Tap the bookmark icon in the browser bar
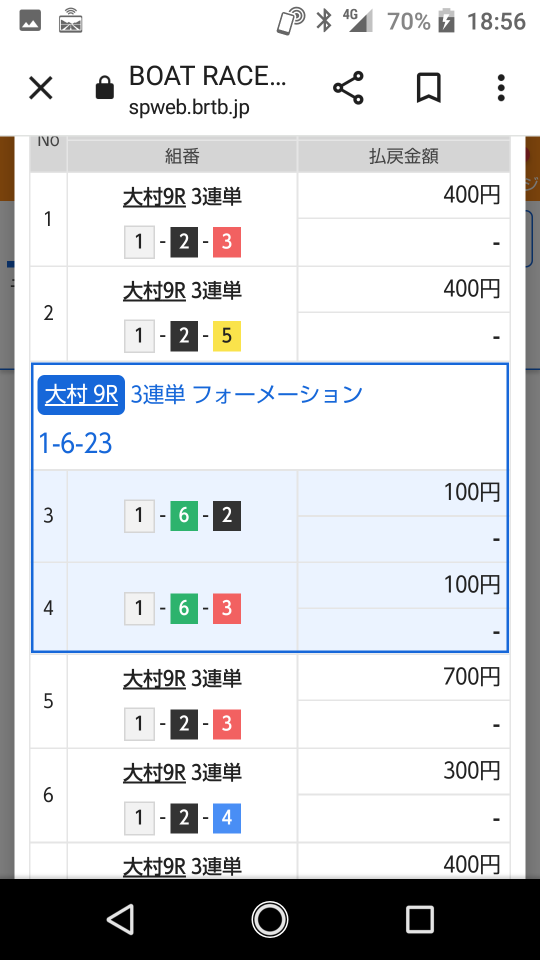The width and height of the screenshot is (540, 960). [x=429, y=88]
